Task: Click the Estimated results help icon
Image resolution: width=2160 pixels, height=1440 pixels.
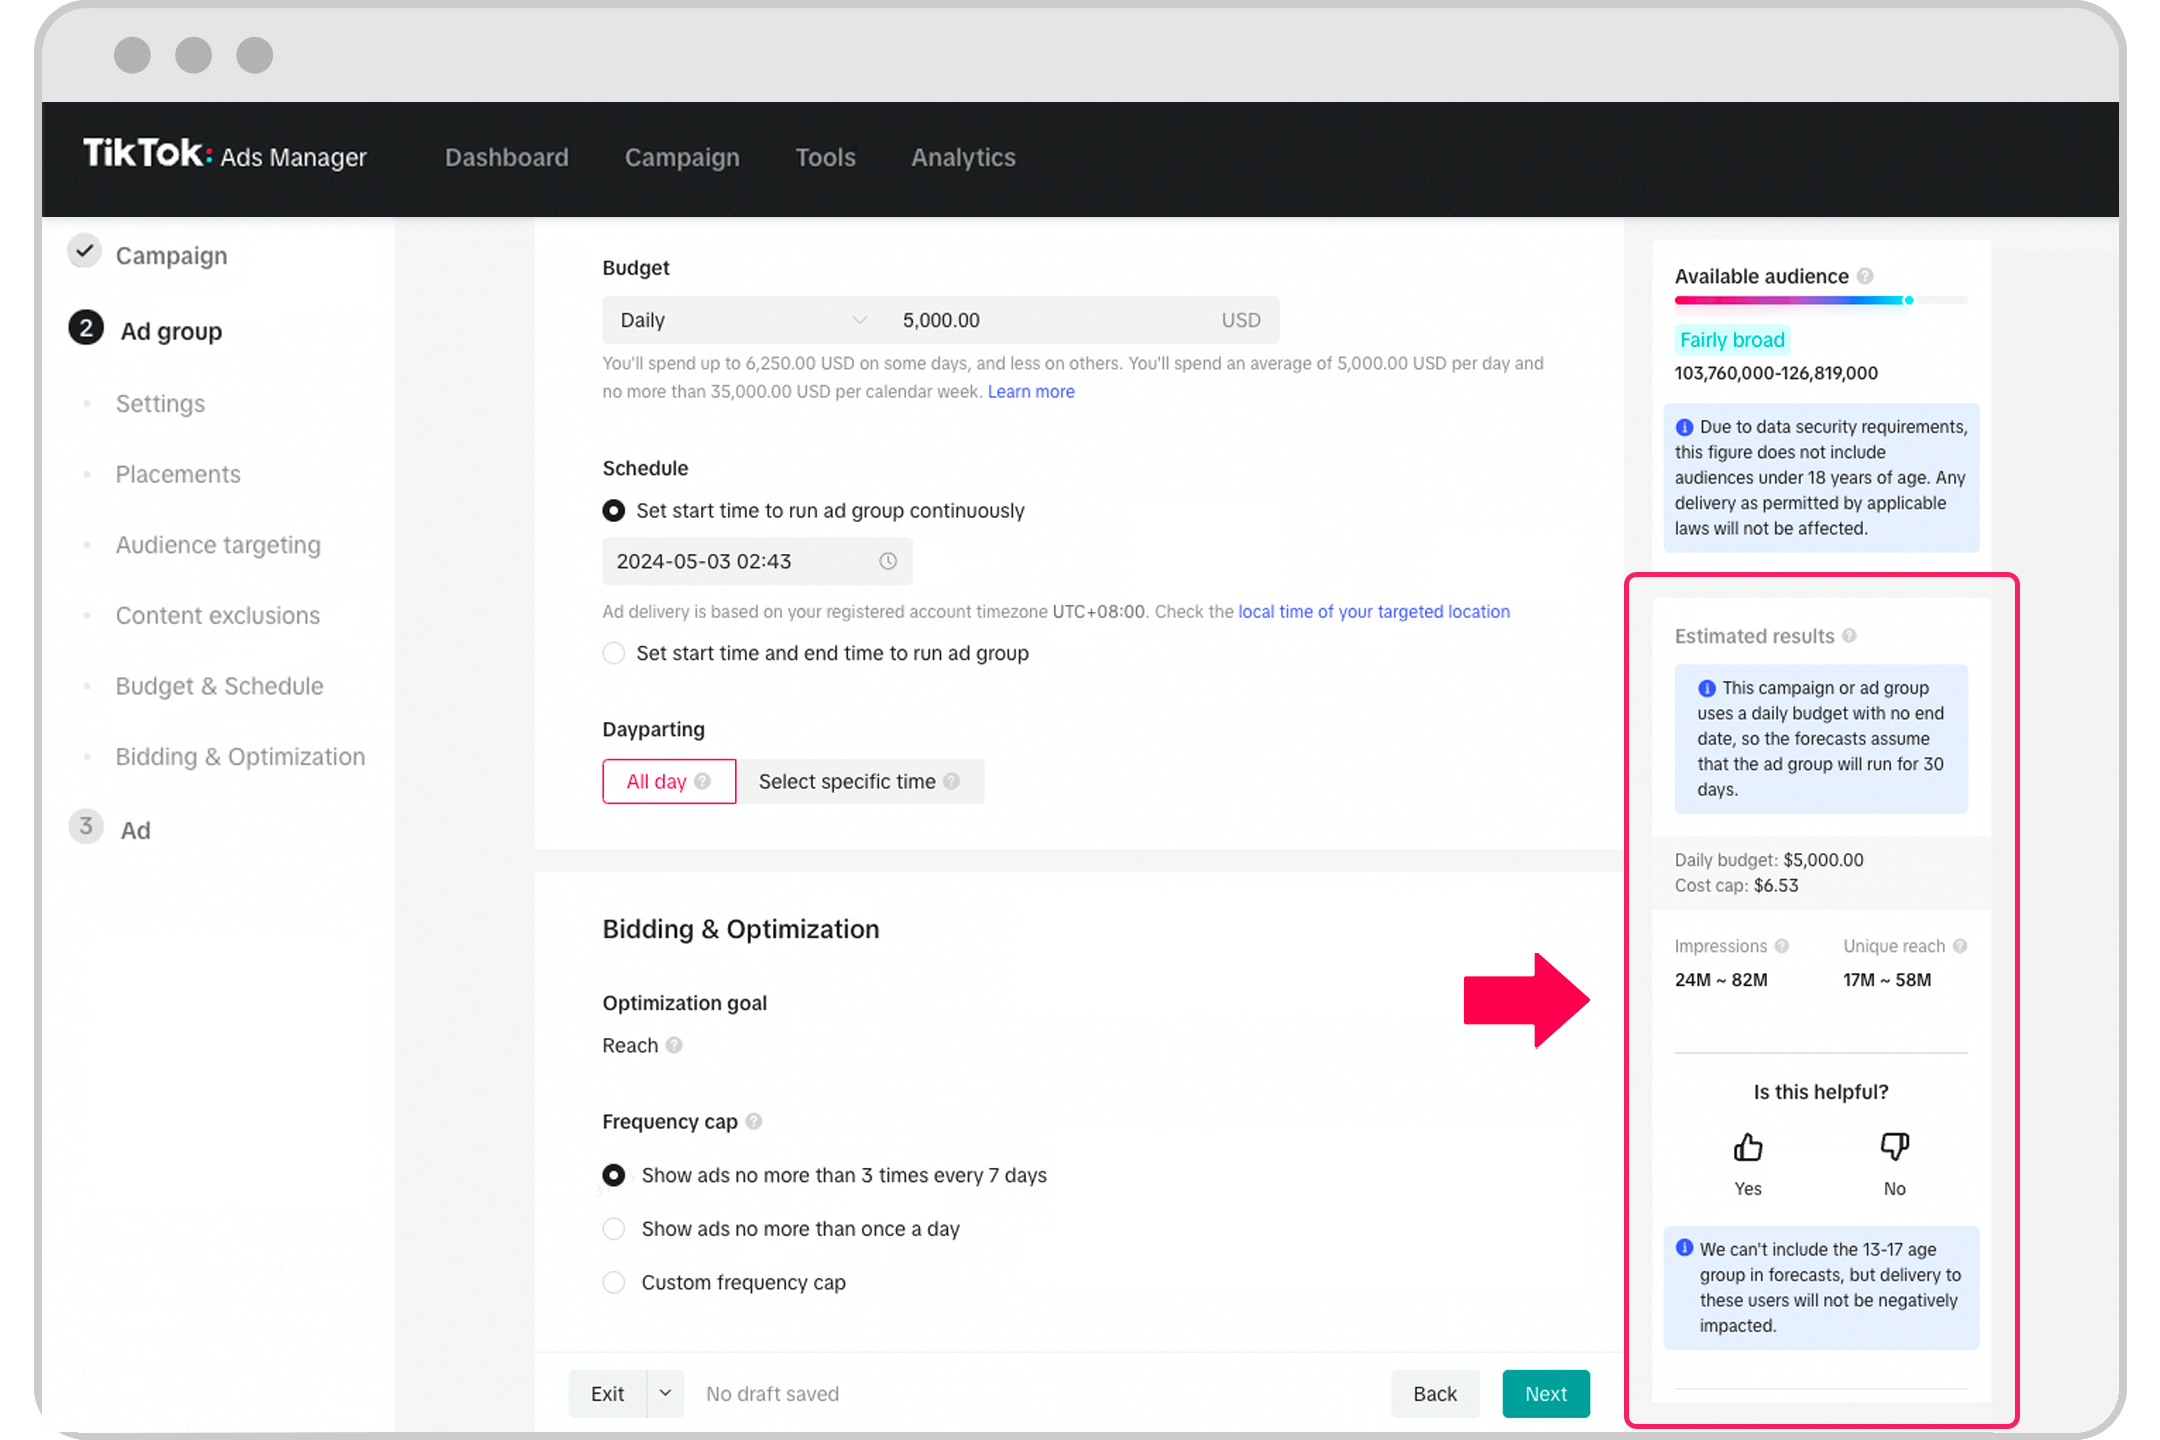Action: [x=1849, y=636]
